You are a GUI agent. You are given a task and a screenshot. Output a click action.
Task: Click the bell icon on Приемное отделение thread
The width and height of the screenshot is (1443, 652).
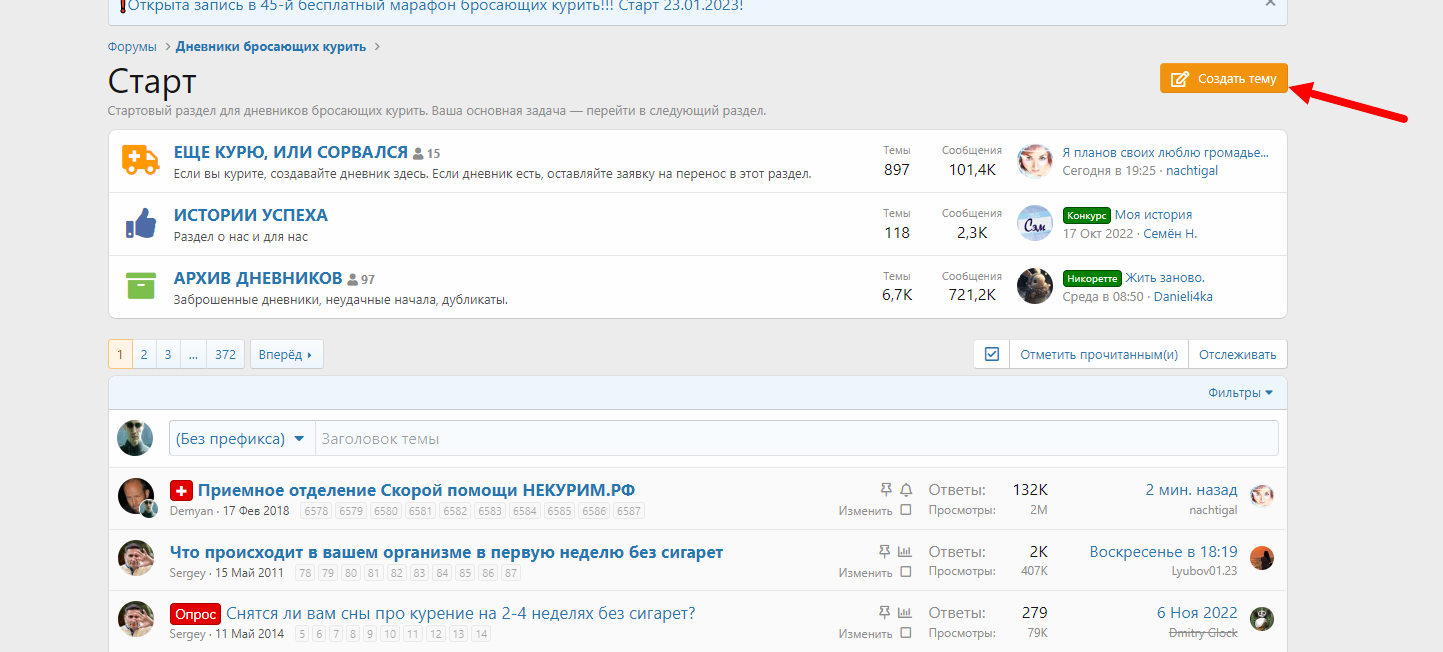[906, 490]
